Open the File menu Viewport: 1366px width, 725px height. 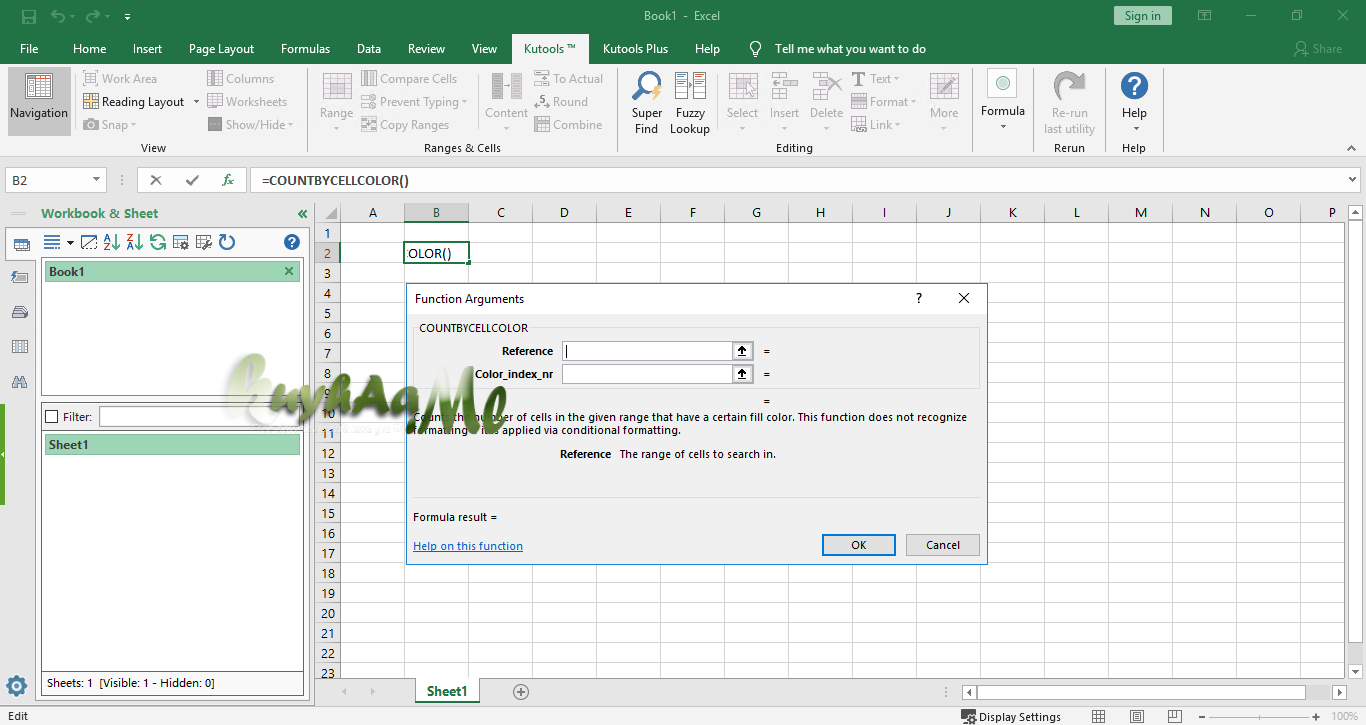[x=29, y=49]
